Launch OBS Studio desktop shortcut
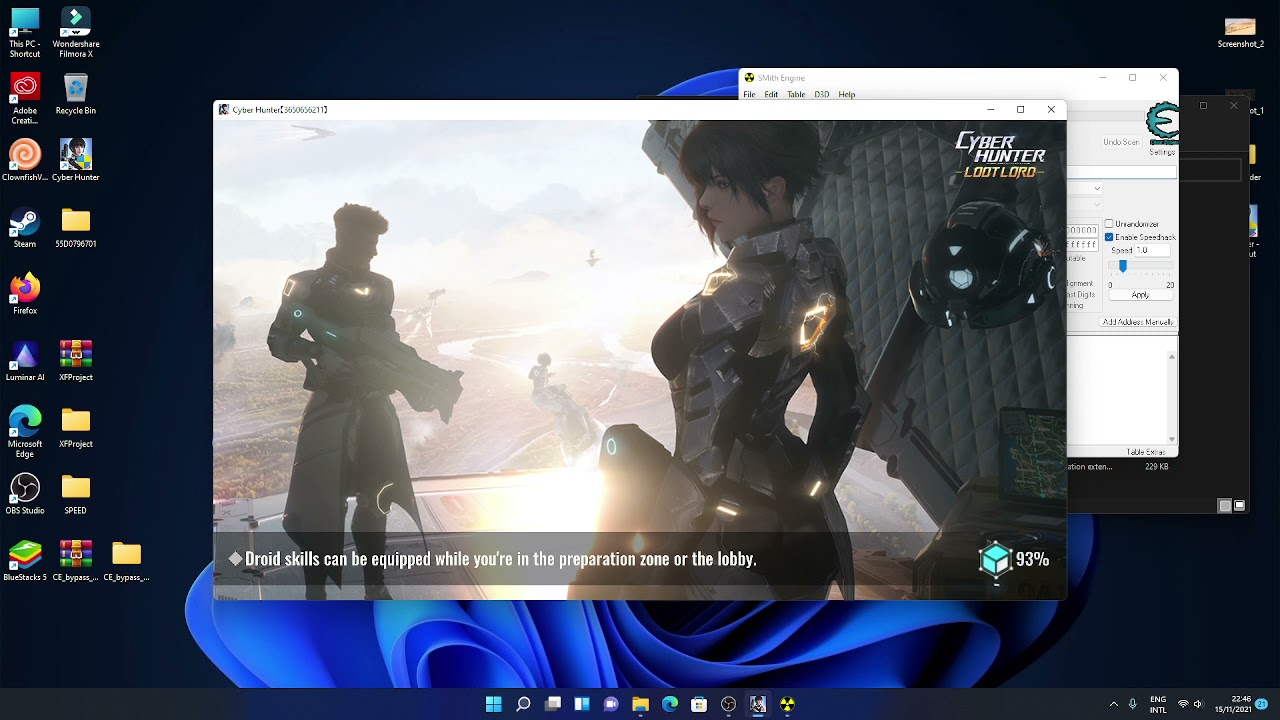 [x=25, y=494]
